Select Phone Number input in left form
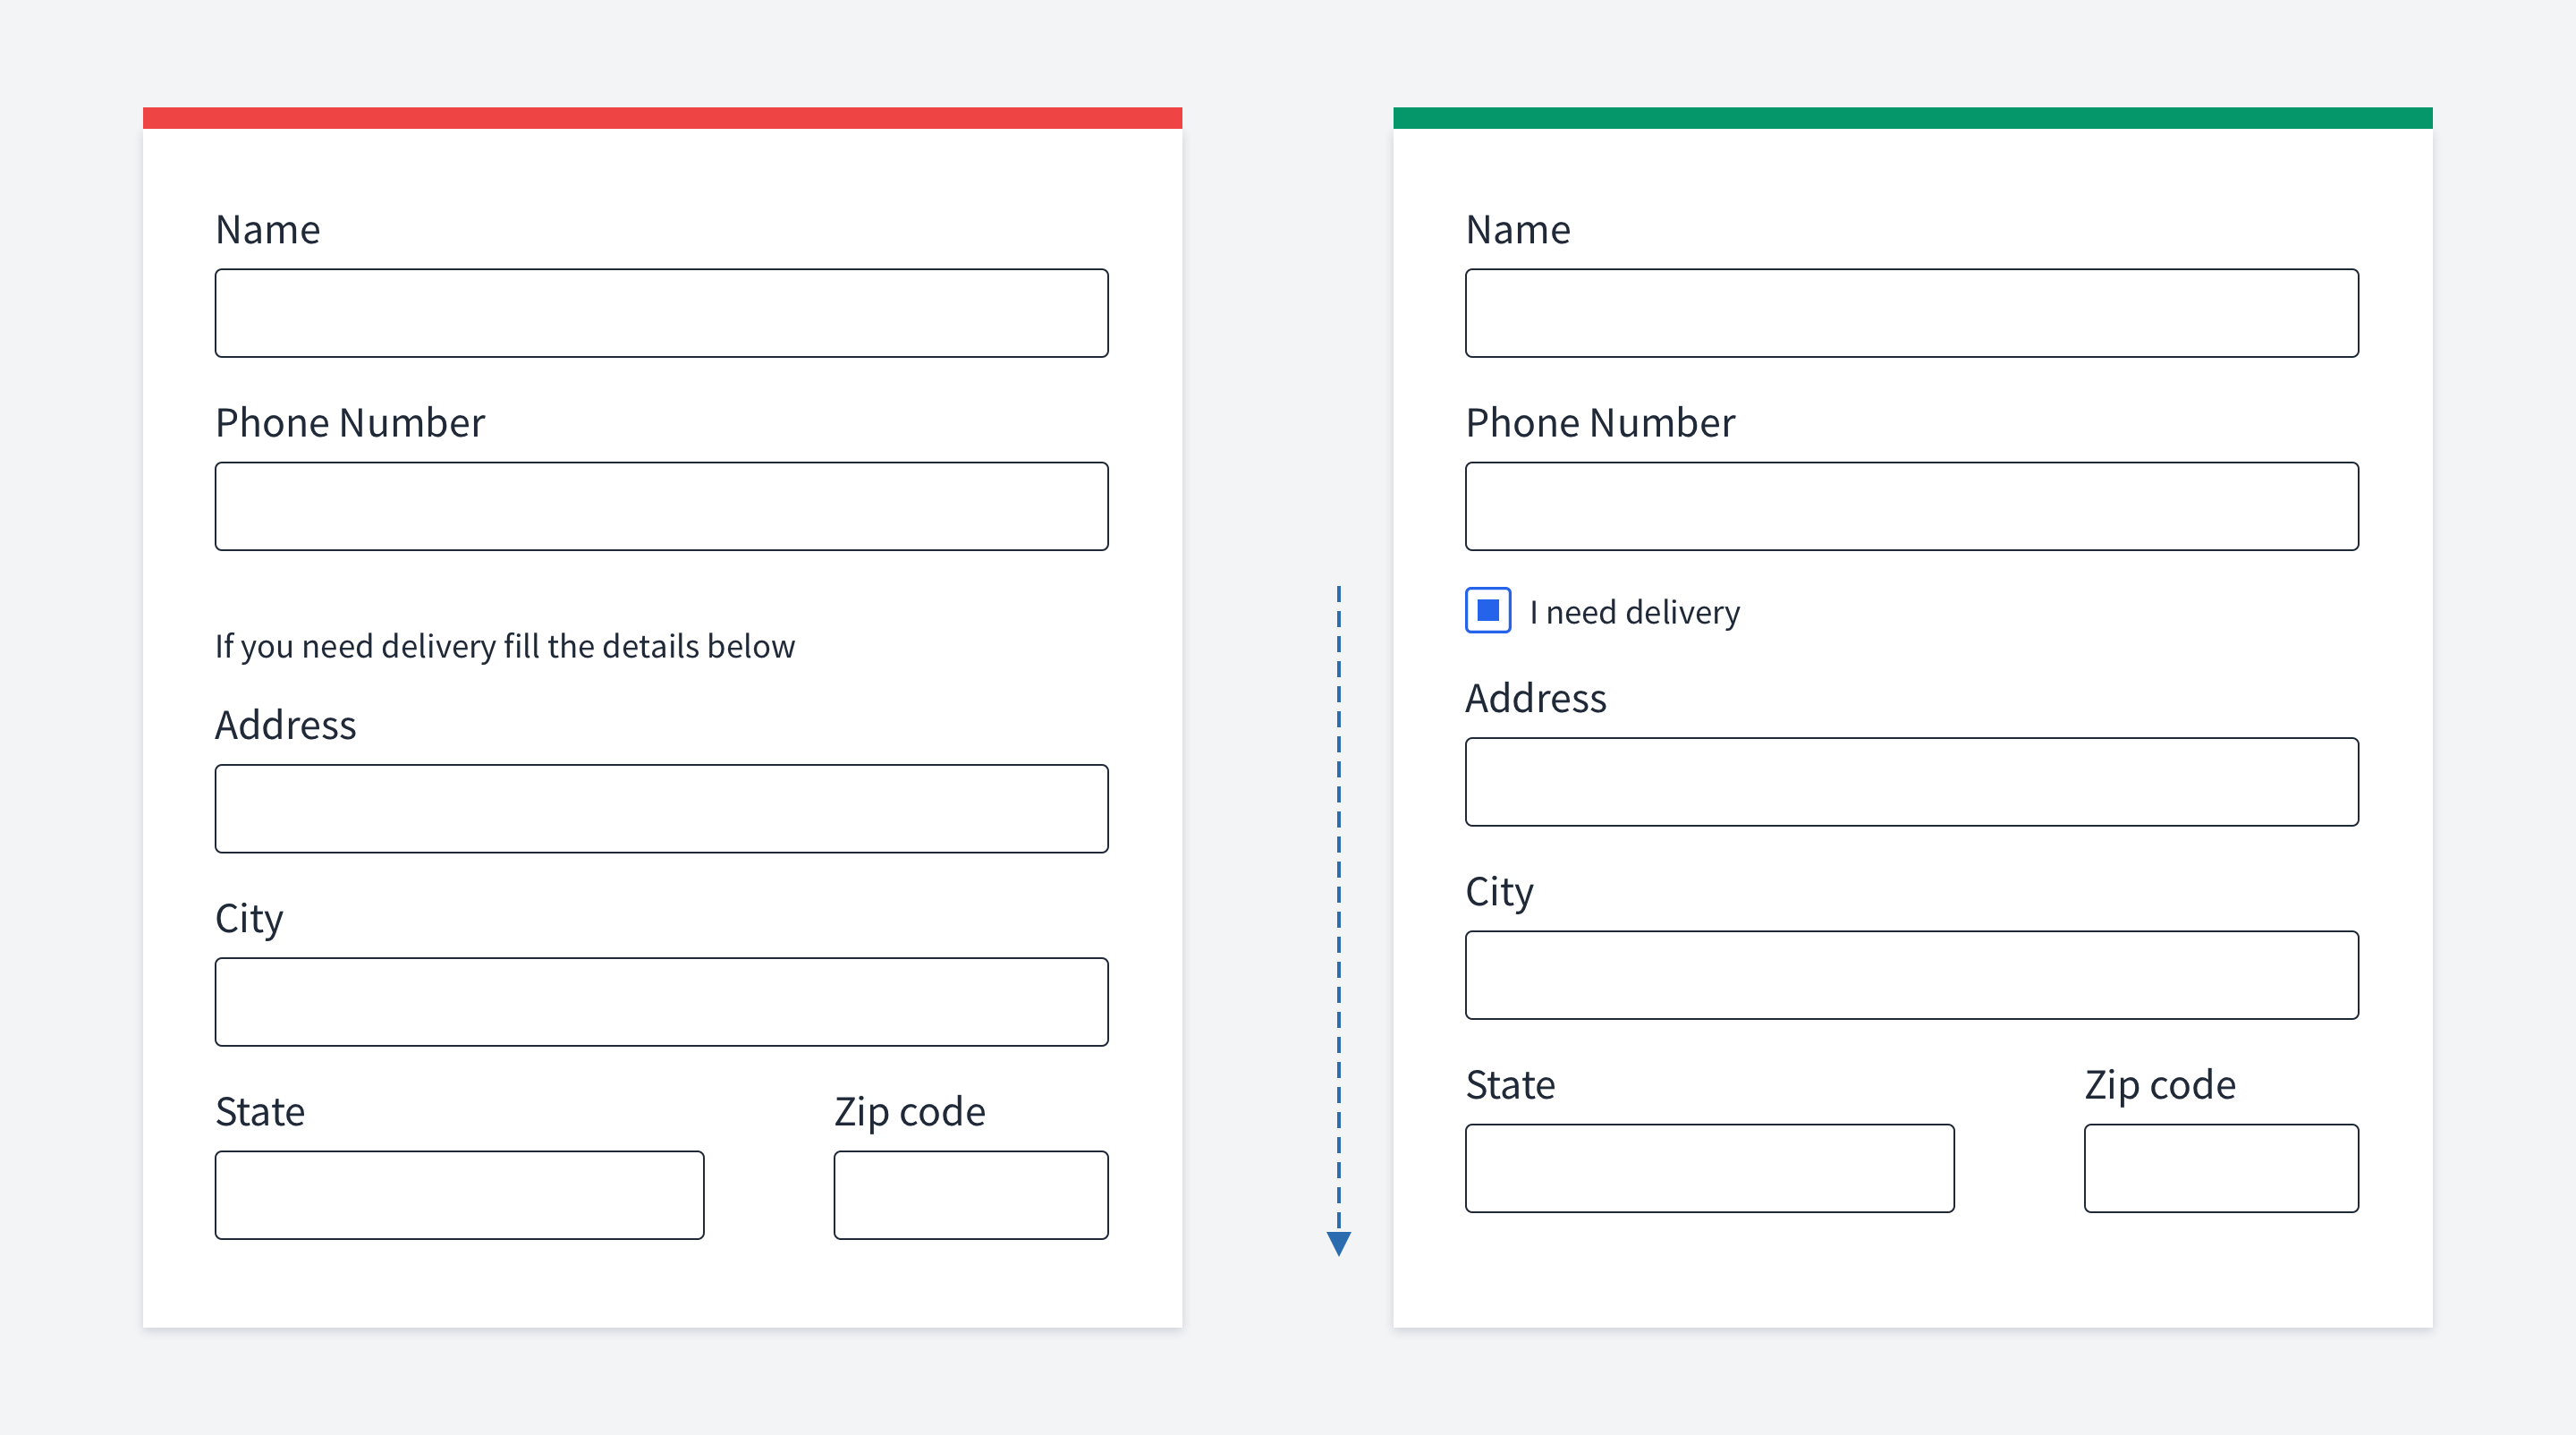 [x=661, y=506]
